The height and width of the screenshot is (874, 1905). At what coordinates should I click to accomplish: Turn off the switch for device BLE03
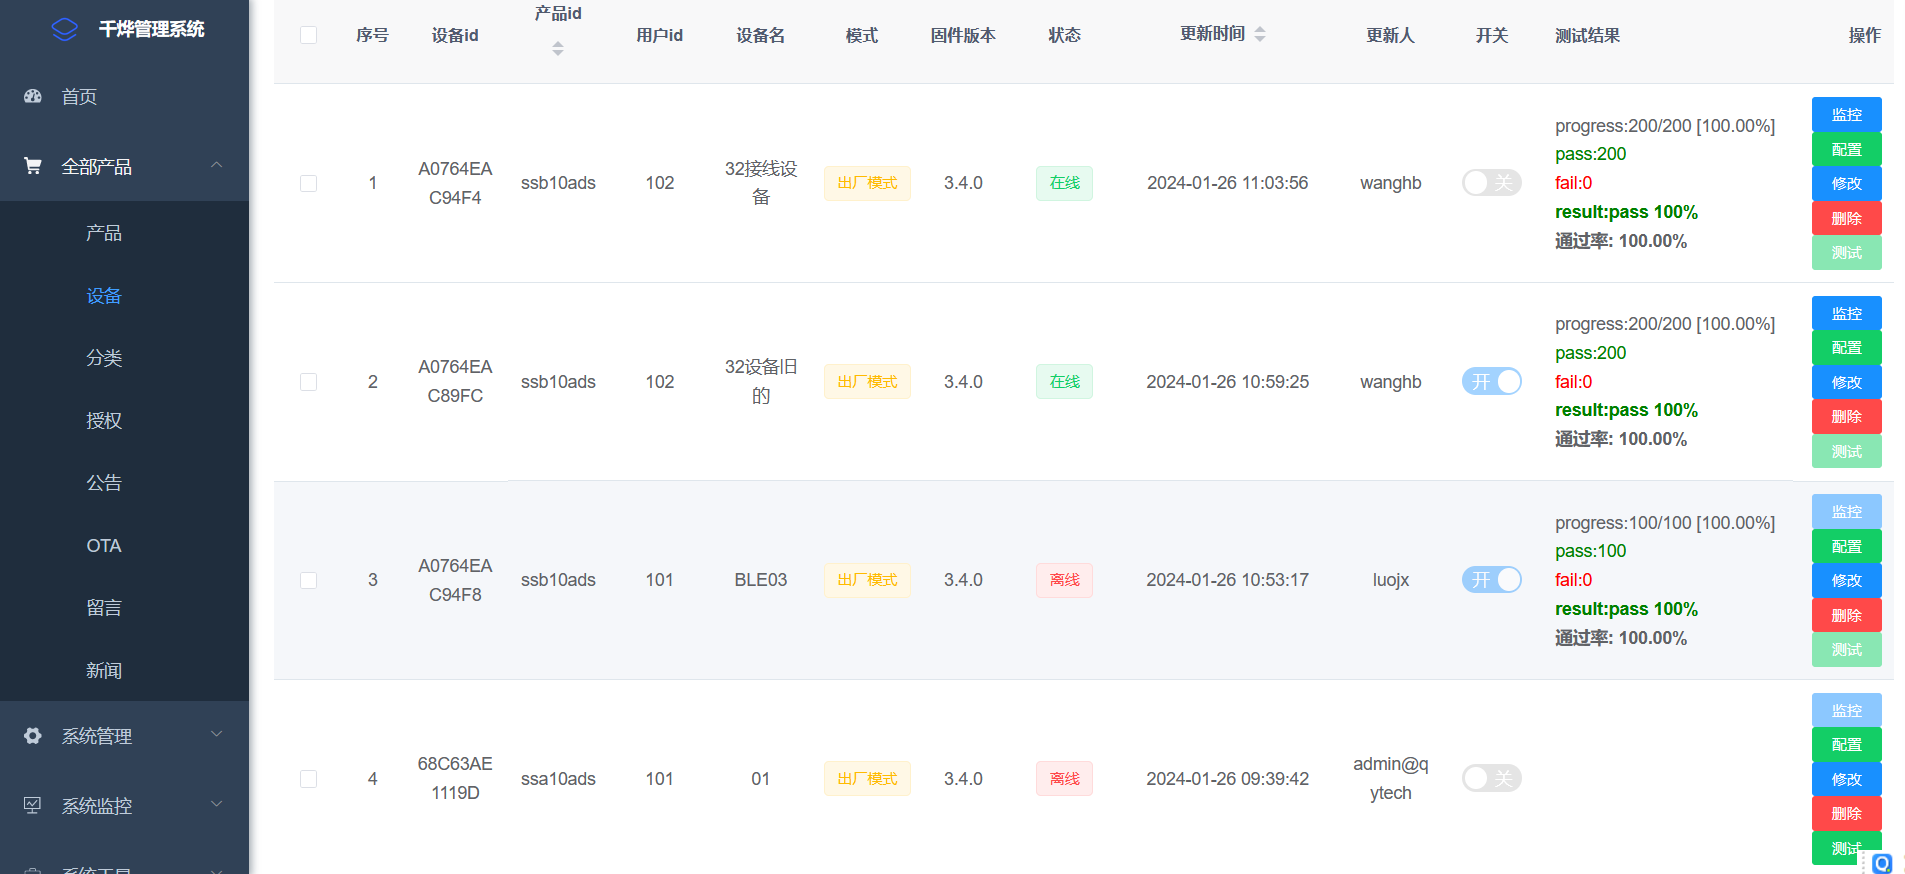(1492, 580)
